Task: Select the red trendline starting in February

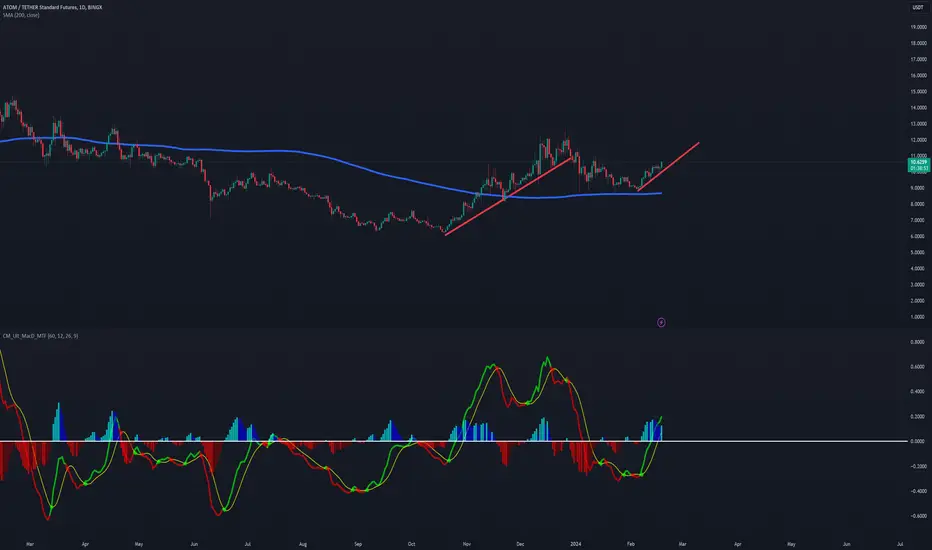Action: click(x=668, y=167)
